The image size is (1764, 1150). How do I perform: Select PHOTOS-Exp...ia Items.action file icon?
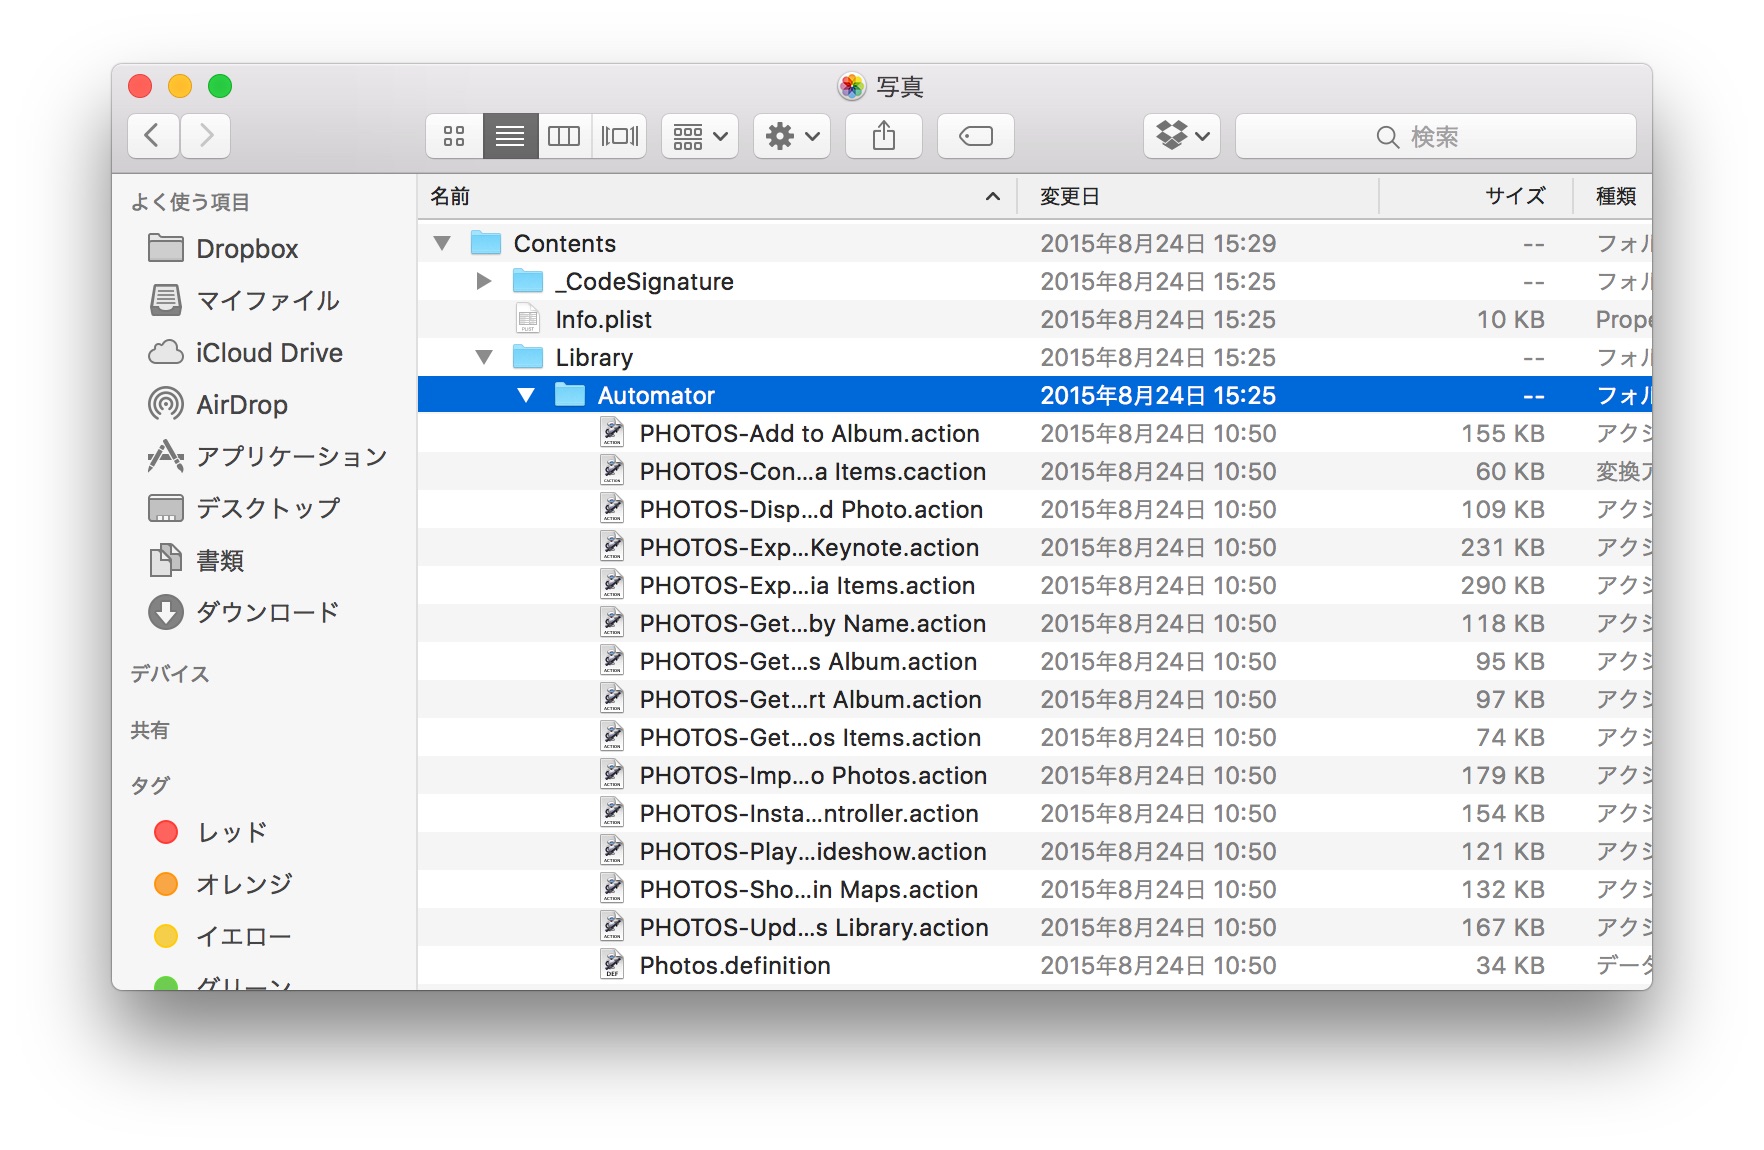pyautogui.click(x=612, y=585)
